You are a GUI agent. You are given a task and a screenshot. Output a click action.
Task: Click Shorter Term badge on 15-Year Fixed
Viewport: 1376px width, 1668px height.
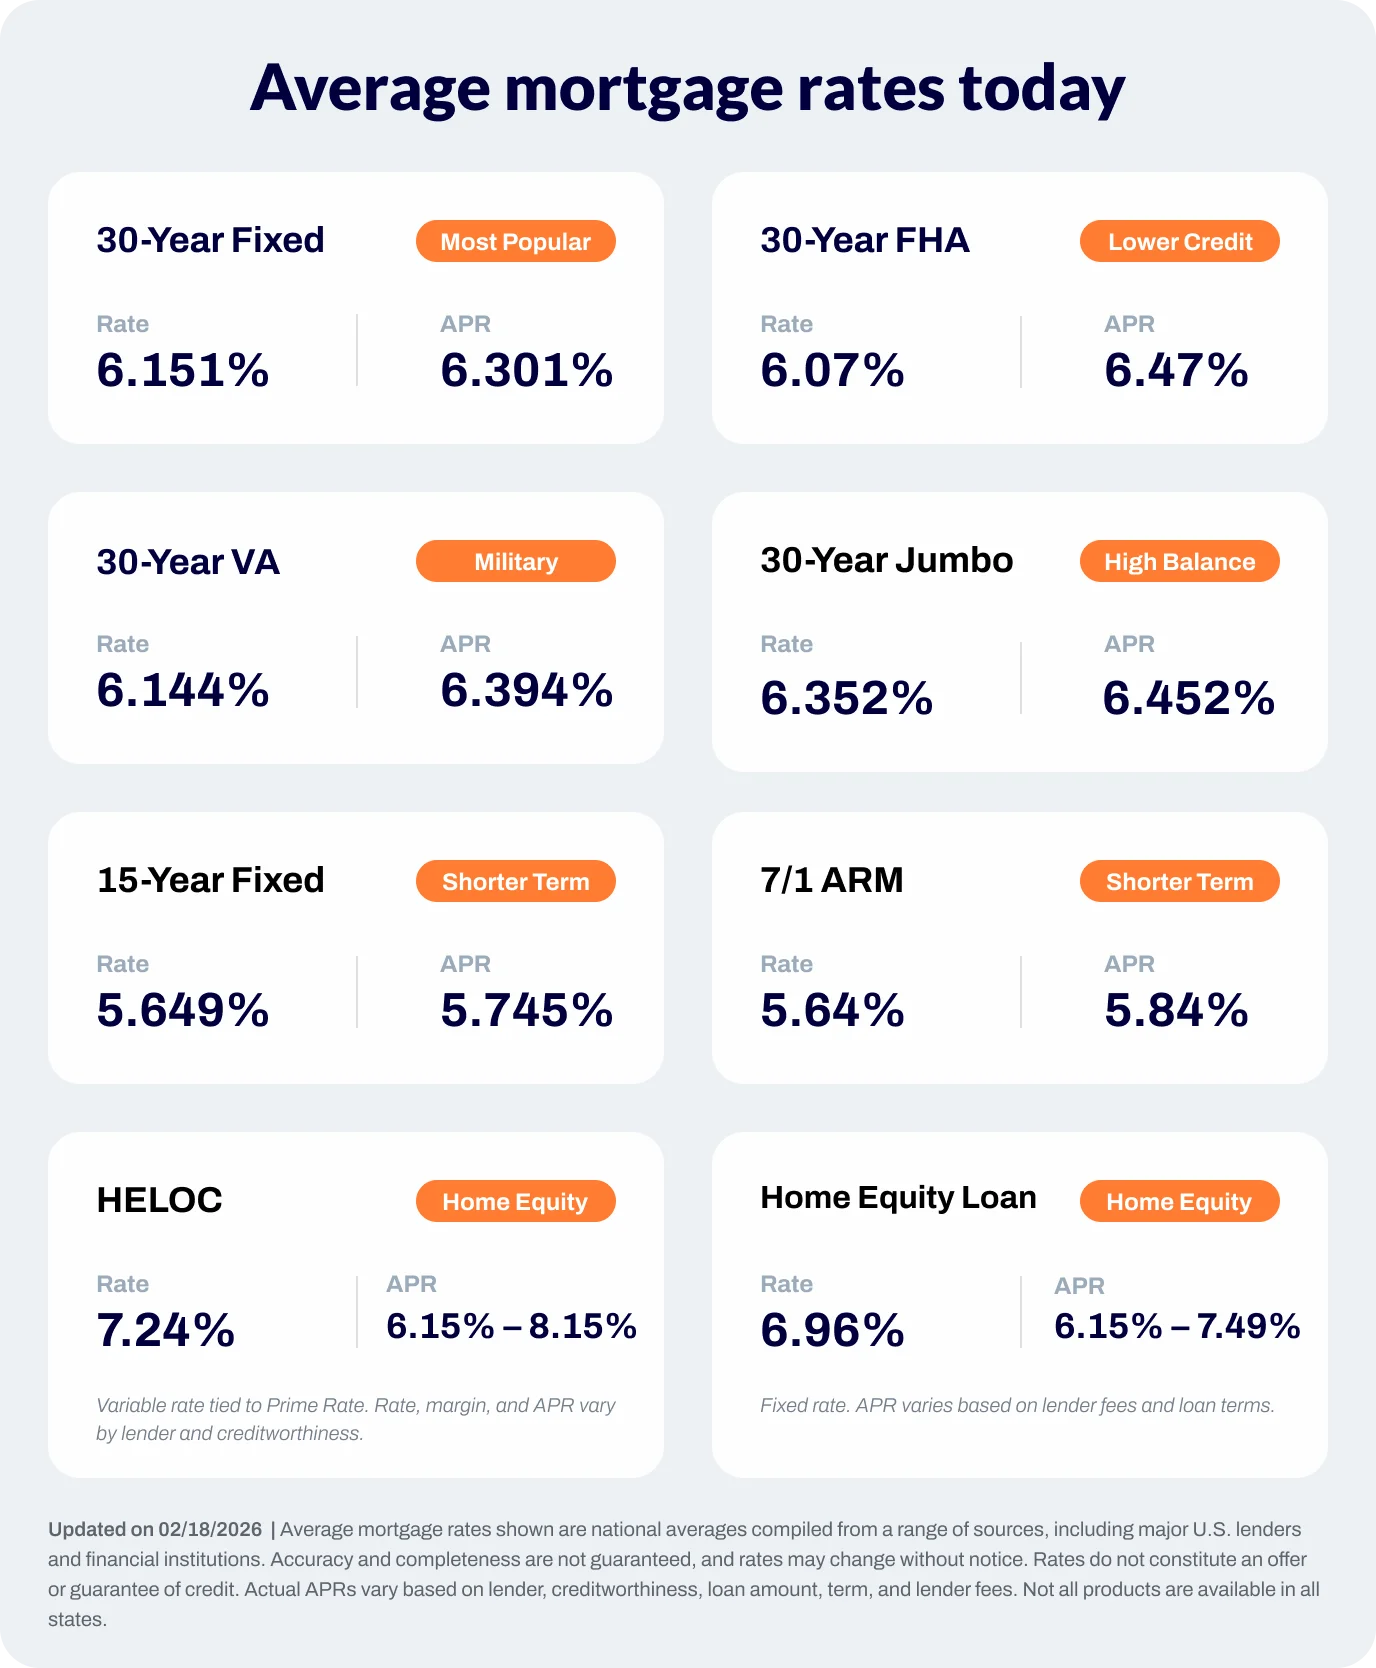[515, 882]
